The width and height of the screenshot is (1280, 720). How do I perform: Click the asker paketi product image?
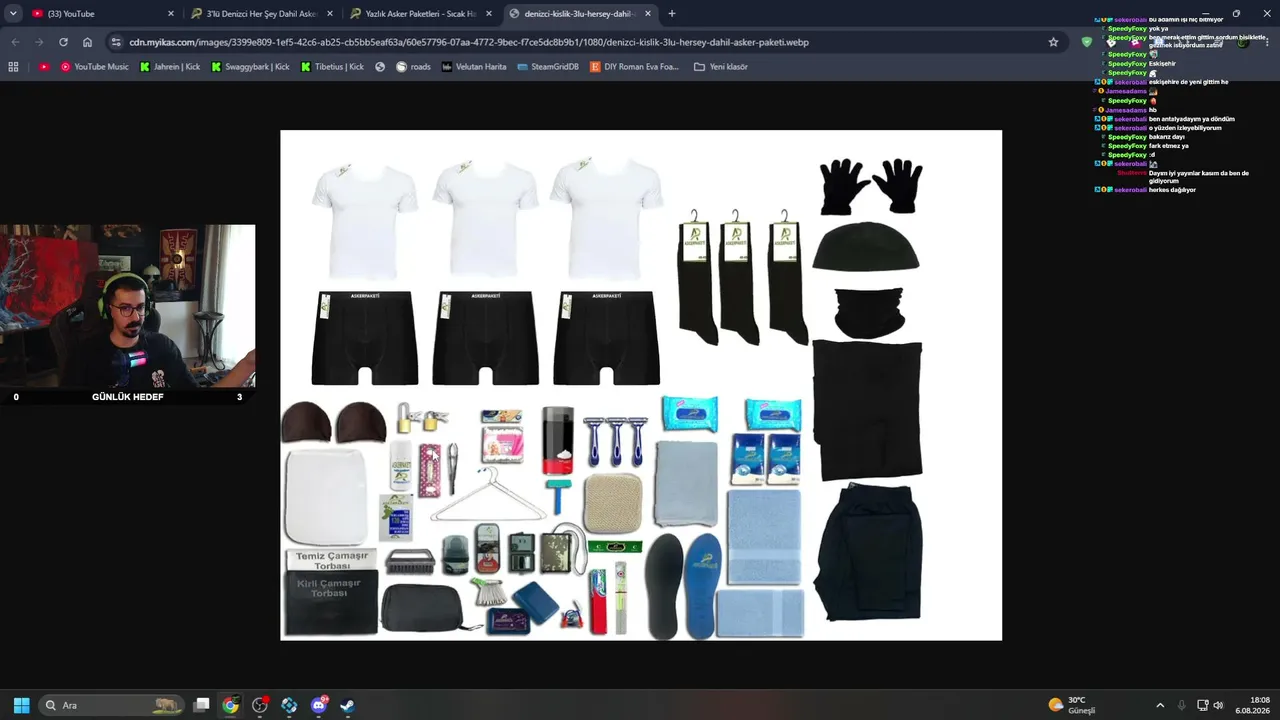[641, 385]
